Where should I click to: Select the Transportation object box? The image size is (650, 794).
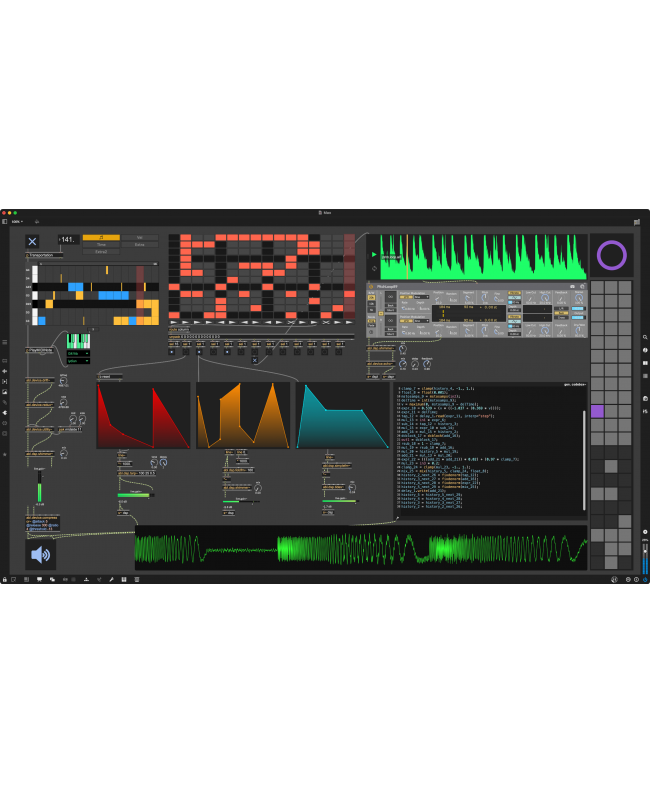(x=44, y=255)
